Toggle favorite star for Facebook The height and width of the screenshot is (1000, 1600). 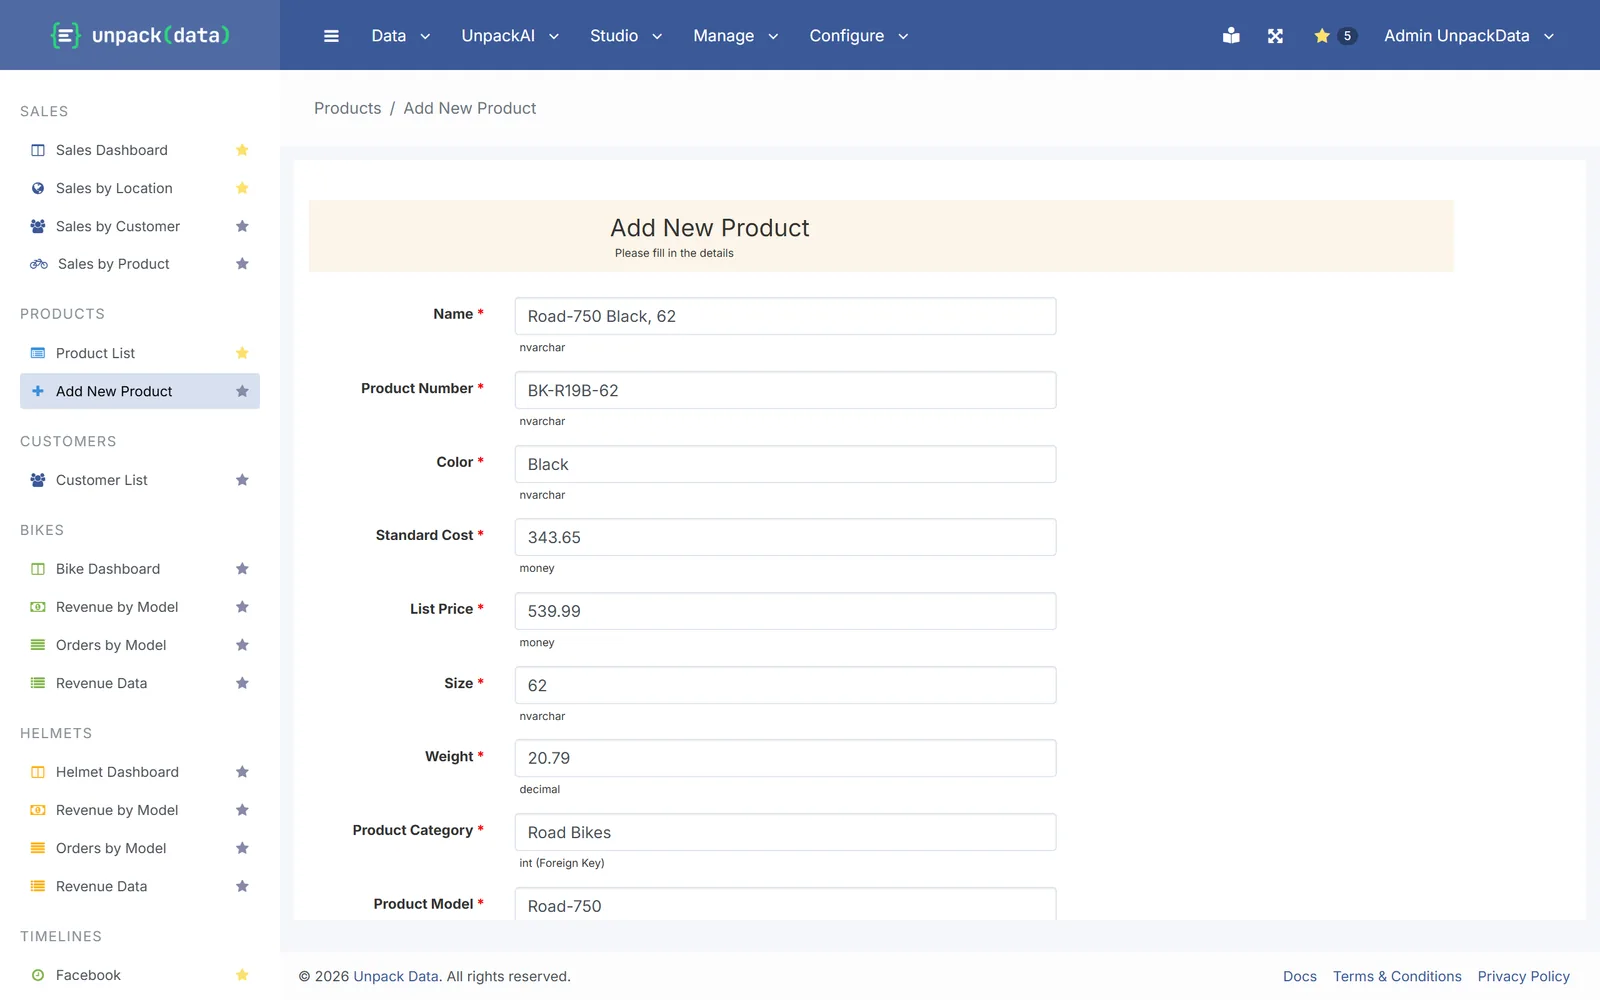[x=242, y=975]
